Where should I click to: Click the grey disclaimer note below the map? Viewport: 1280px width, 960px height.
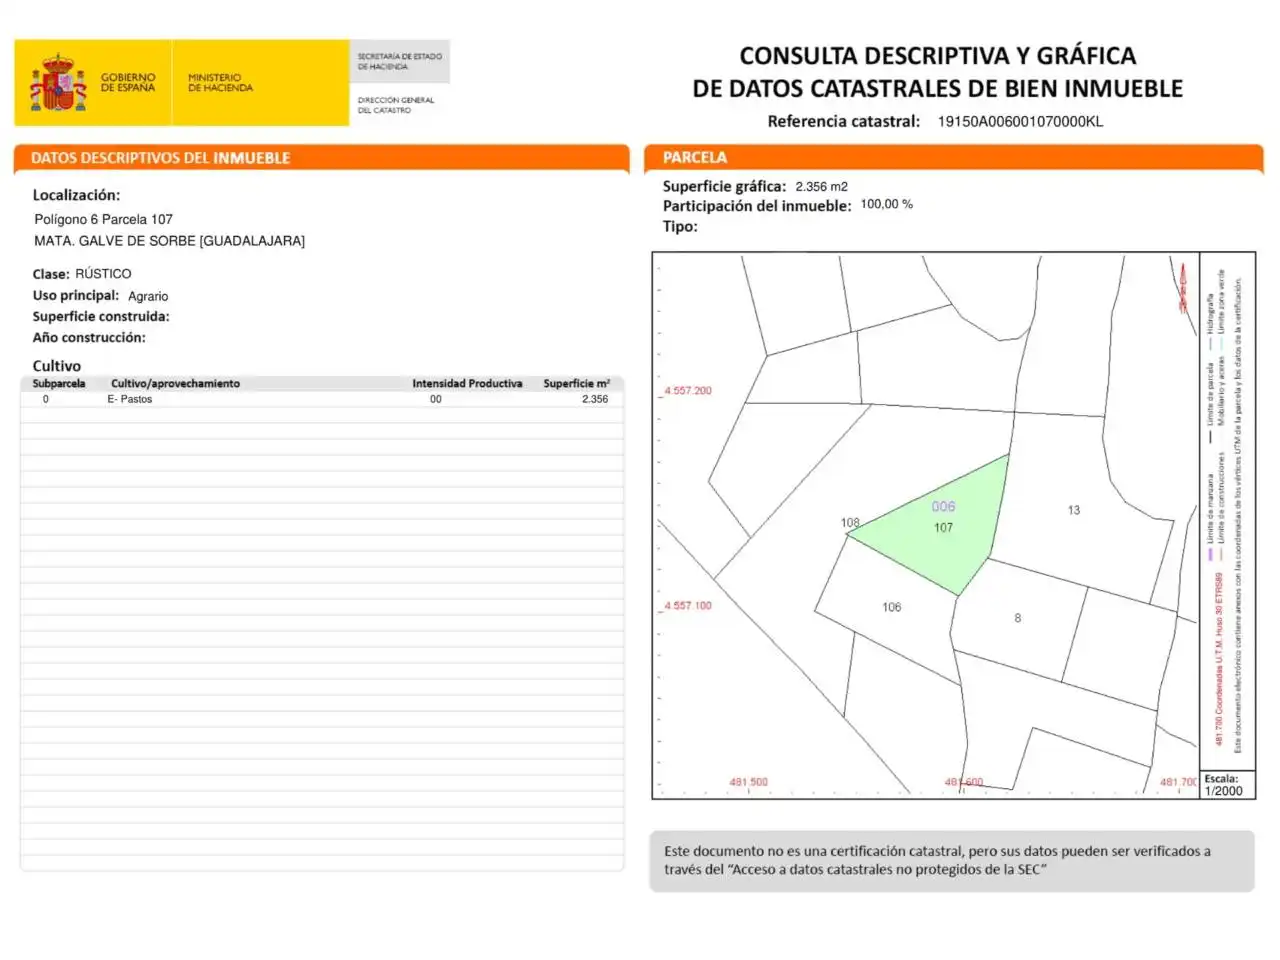click(952, 860)
